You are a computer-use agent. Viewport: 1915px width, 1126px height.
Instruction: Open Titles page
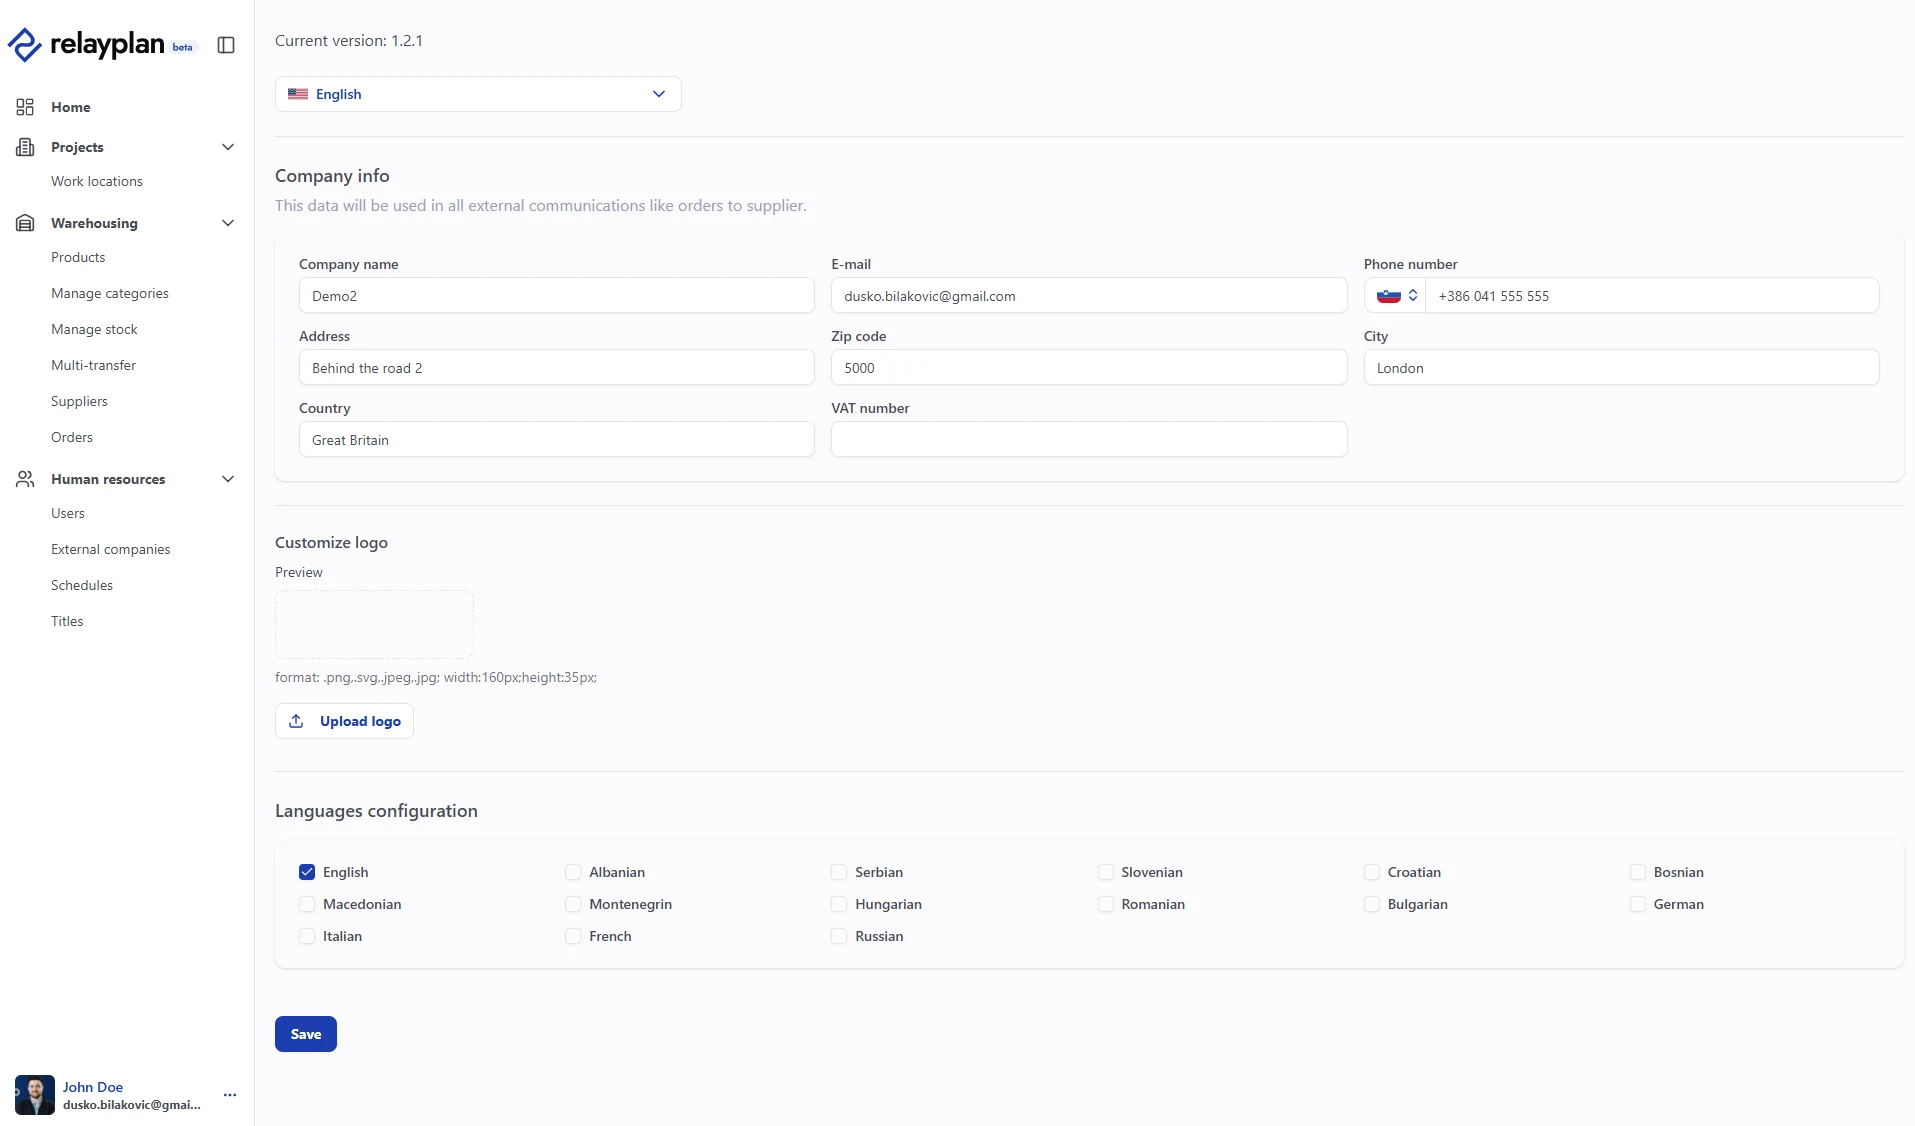click(x=67, y=621)
